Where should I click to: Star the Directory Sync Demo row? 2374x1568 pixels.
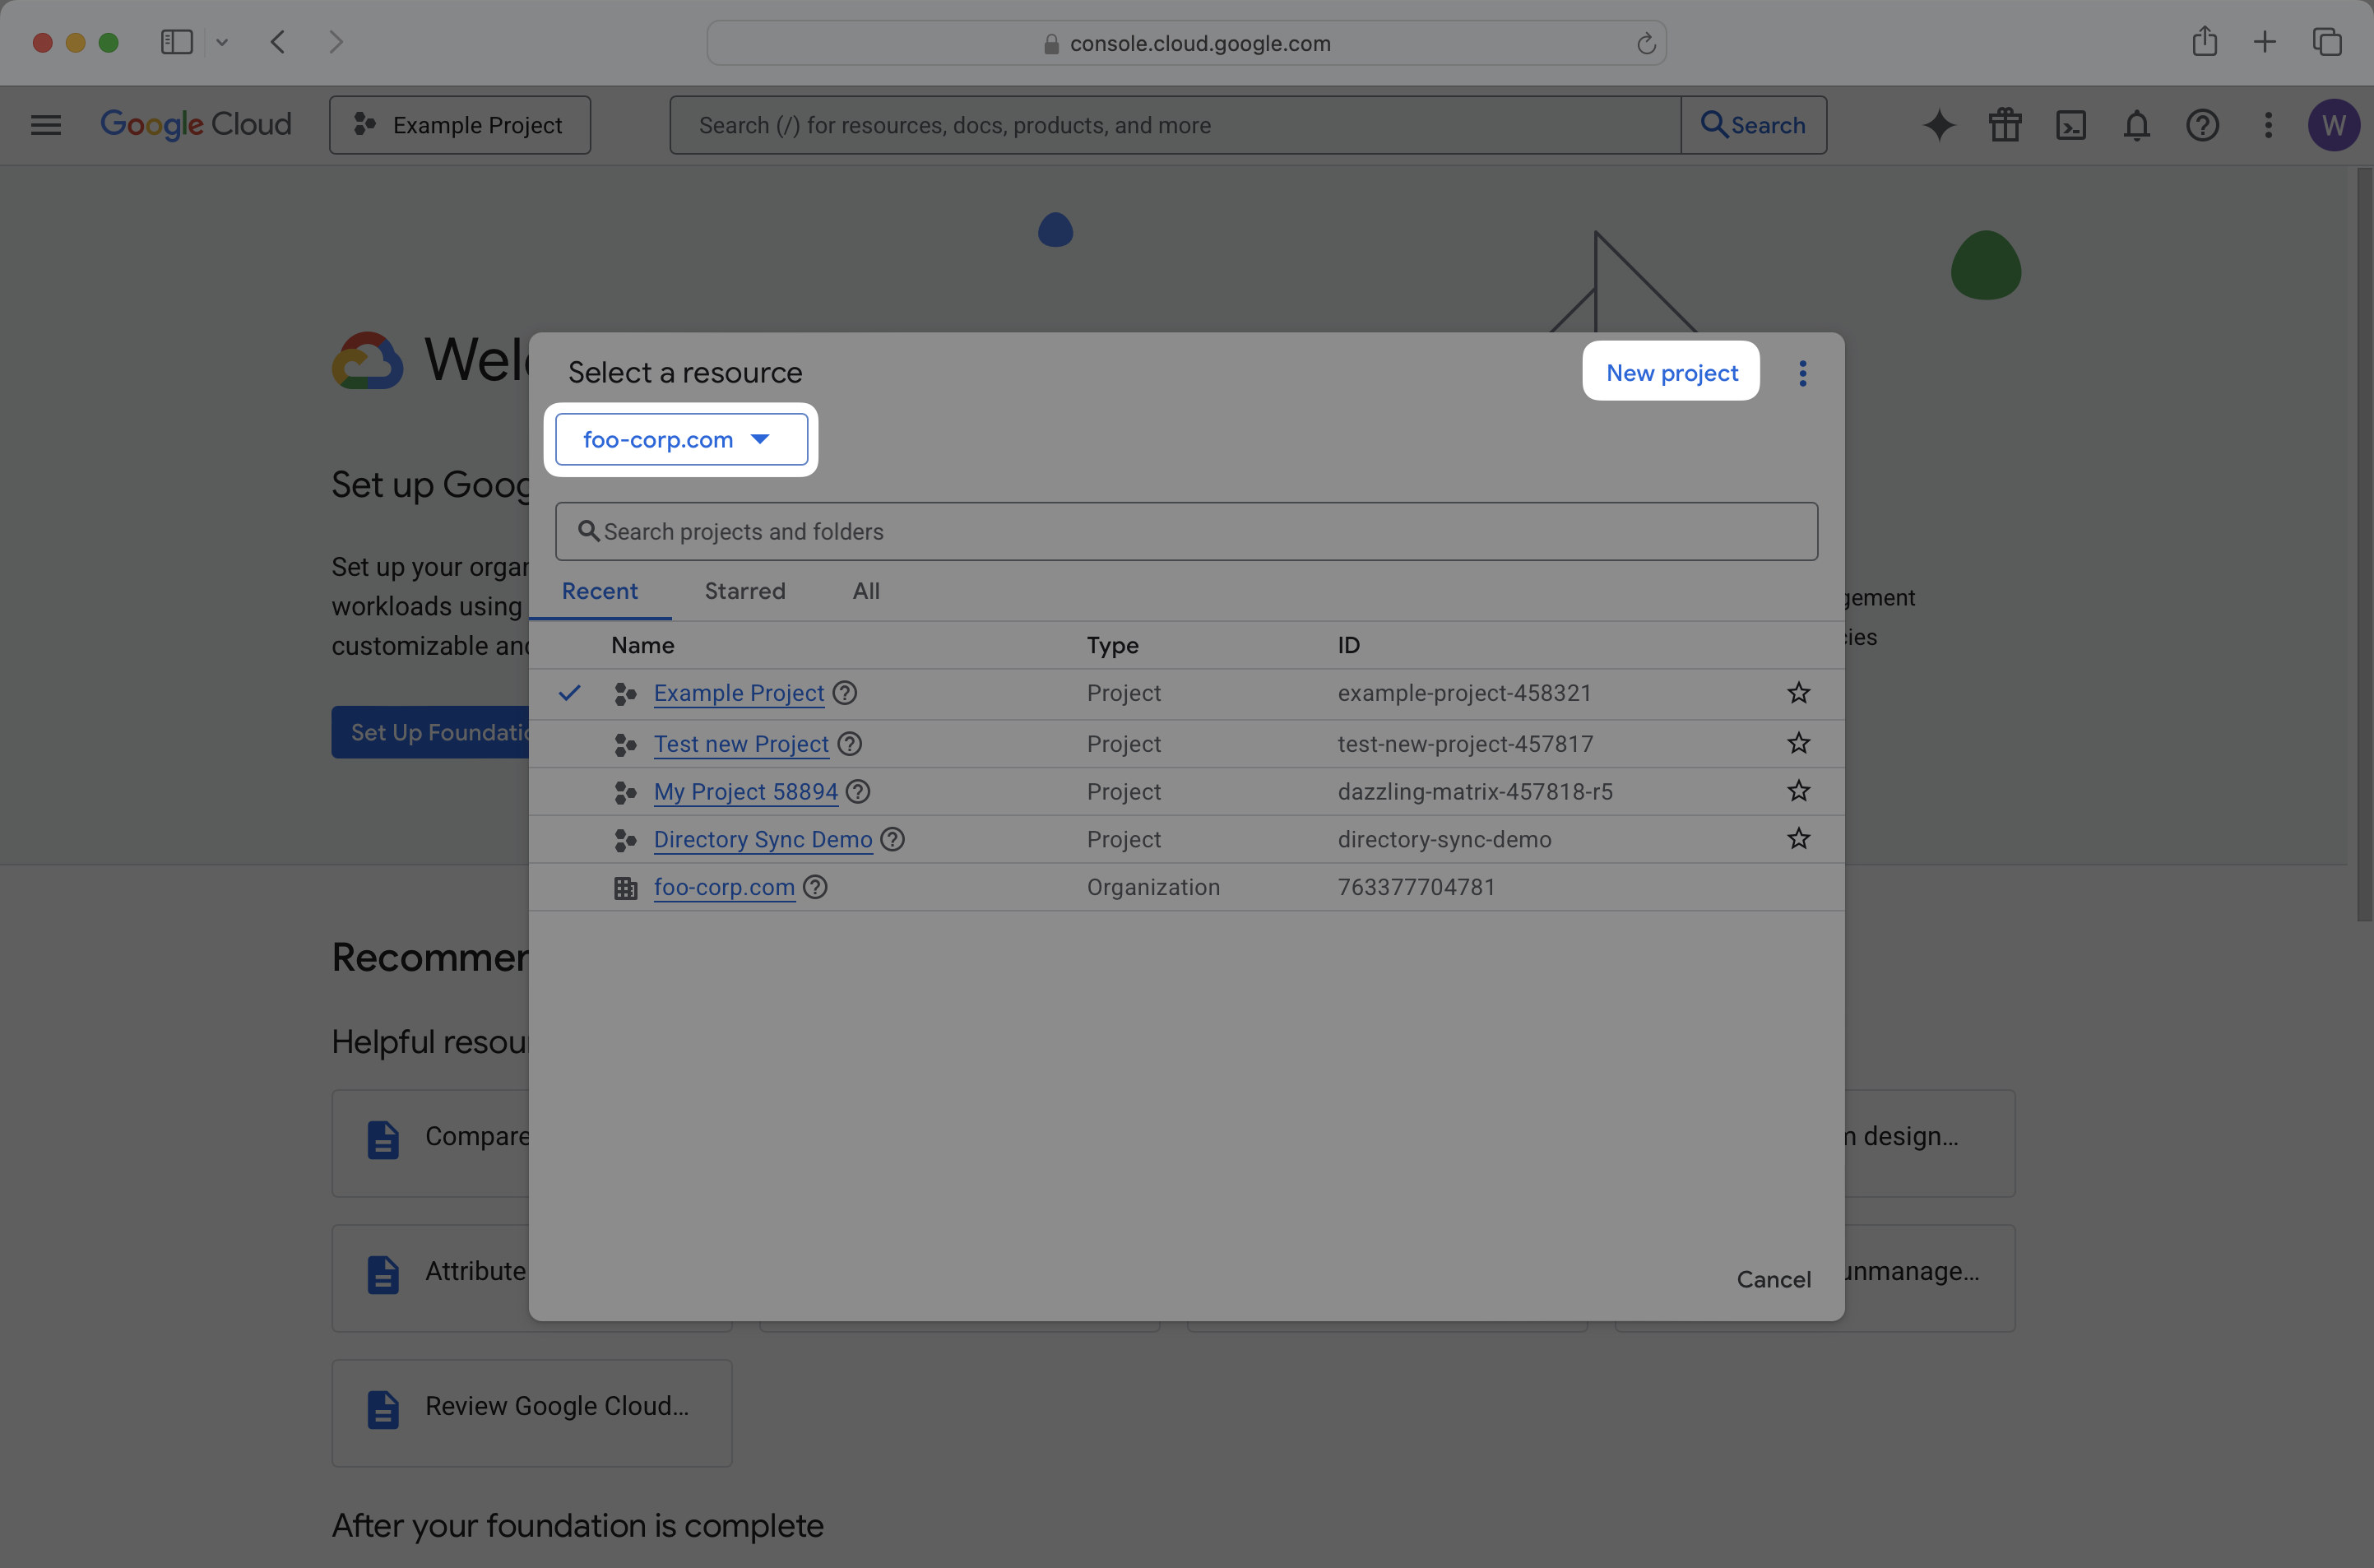coord(1797,839)
